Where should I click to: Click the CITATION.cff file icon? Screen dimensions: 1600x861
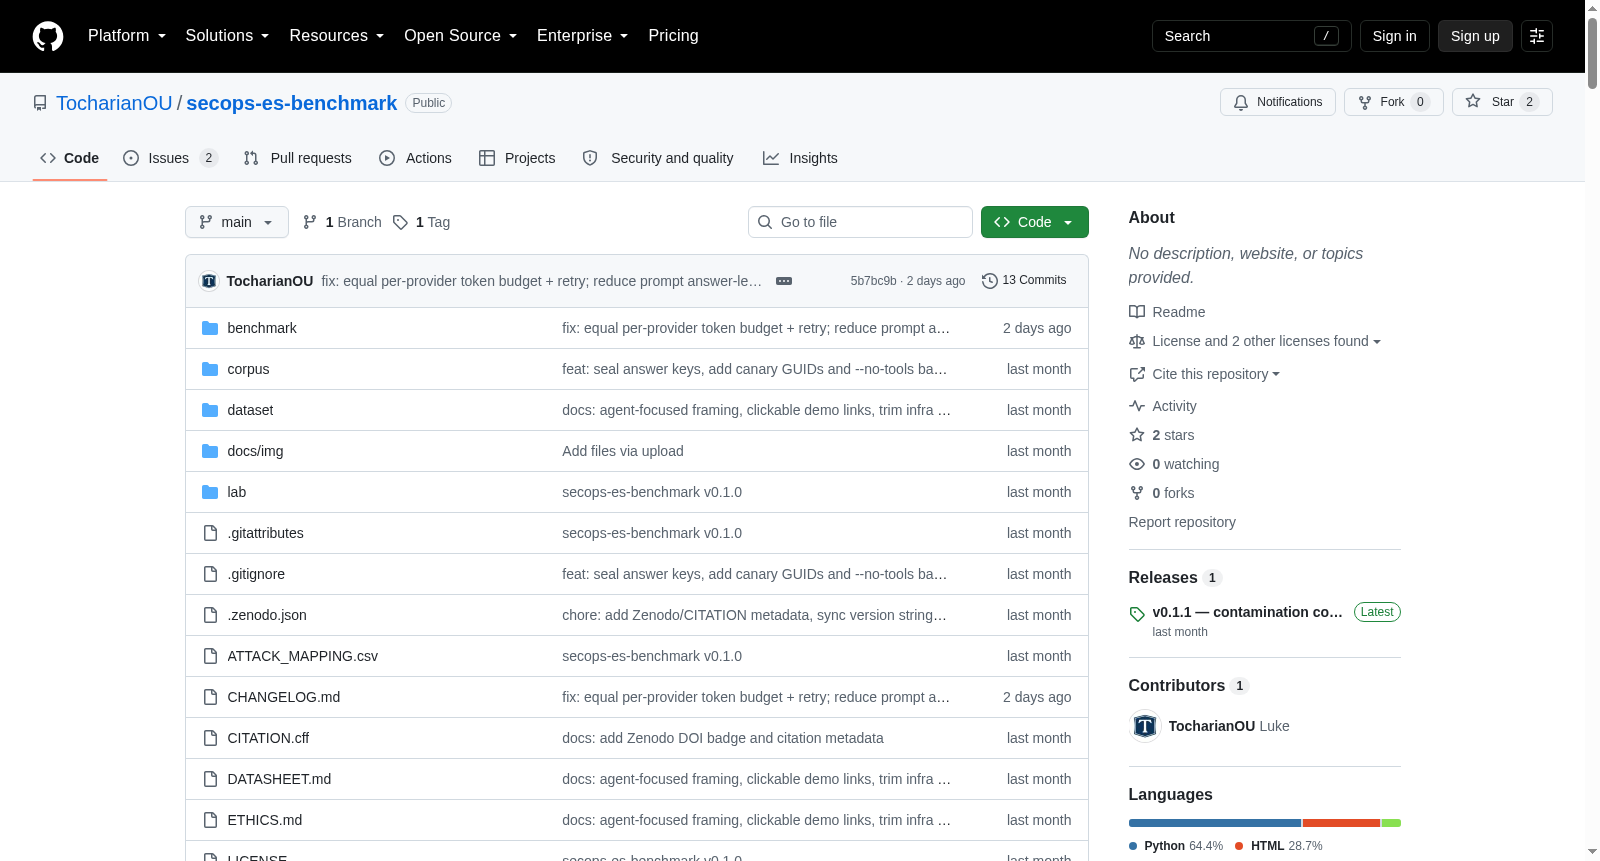[210, 738]
